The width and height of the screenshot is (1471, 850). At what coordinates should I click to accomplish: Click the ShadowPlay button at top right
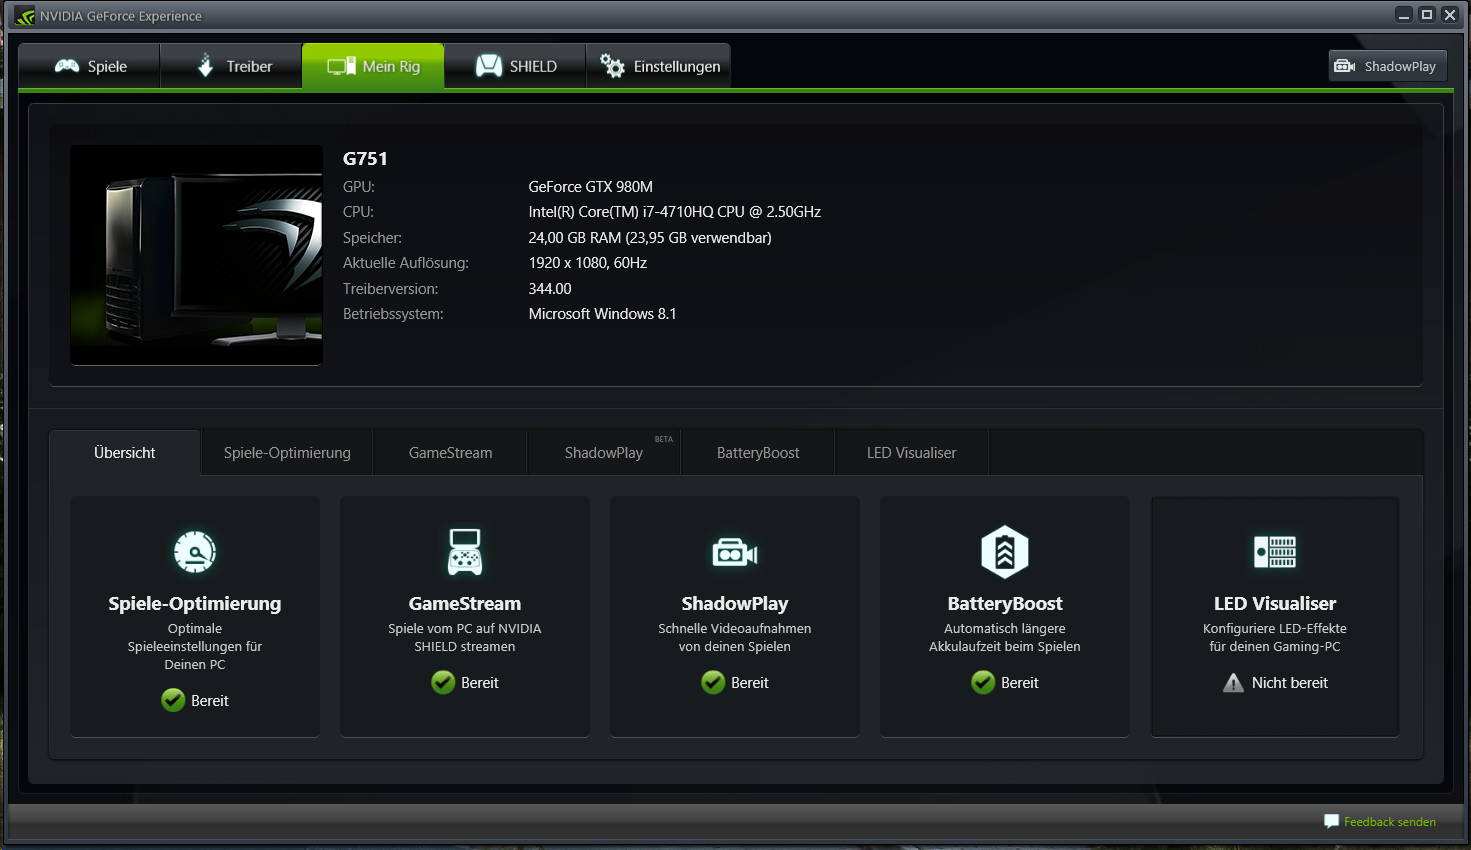pos(1388,66)
